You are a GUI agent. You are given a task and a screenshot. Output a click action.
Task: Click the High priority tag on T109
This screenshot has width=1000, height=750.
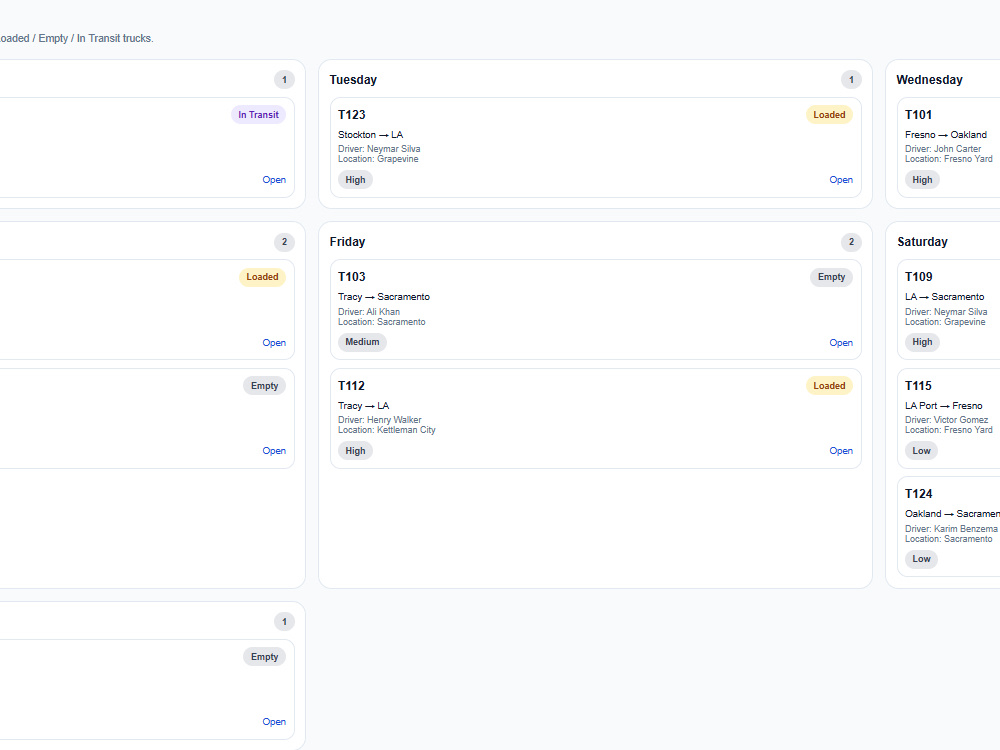(x=922, y=342)
